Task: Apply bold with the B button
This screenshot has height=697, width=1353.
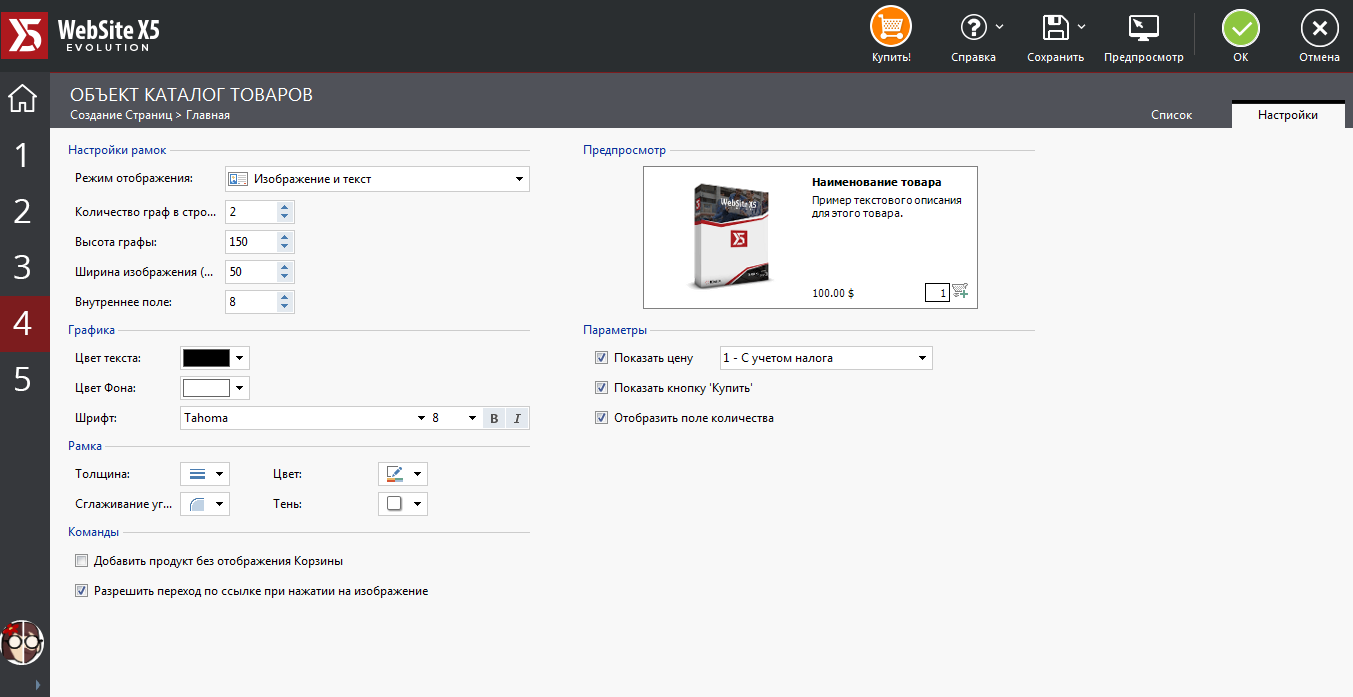Action: [494, 417]
